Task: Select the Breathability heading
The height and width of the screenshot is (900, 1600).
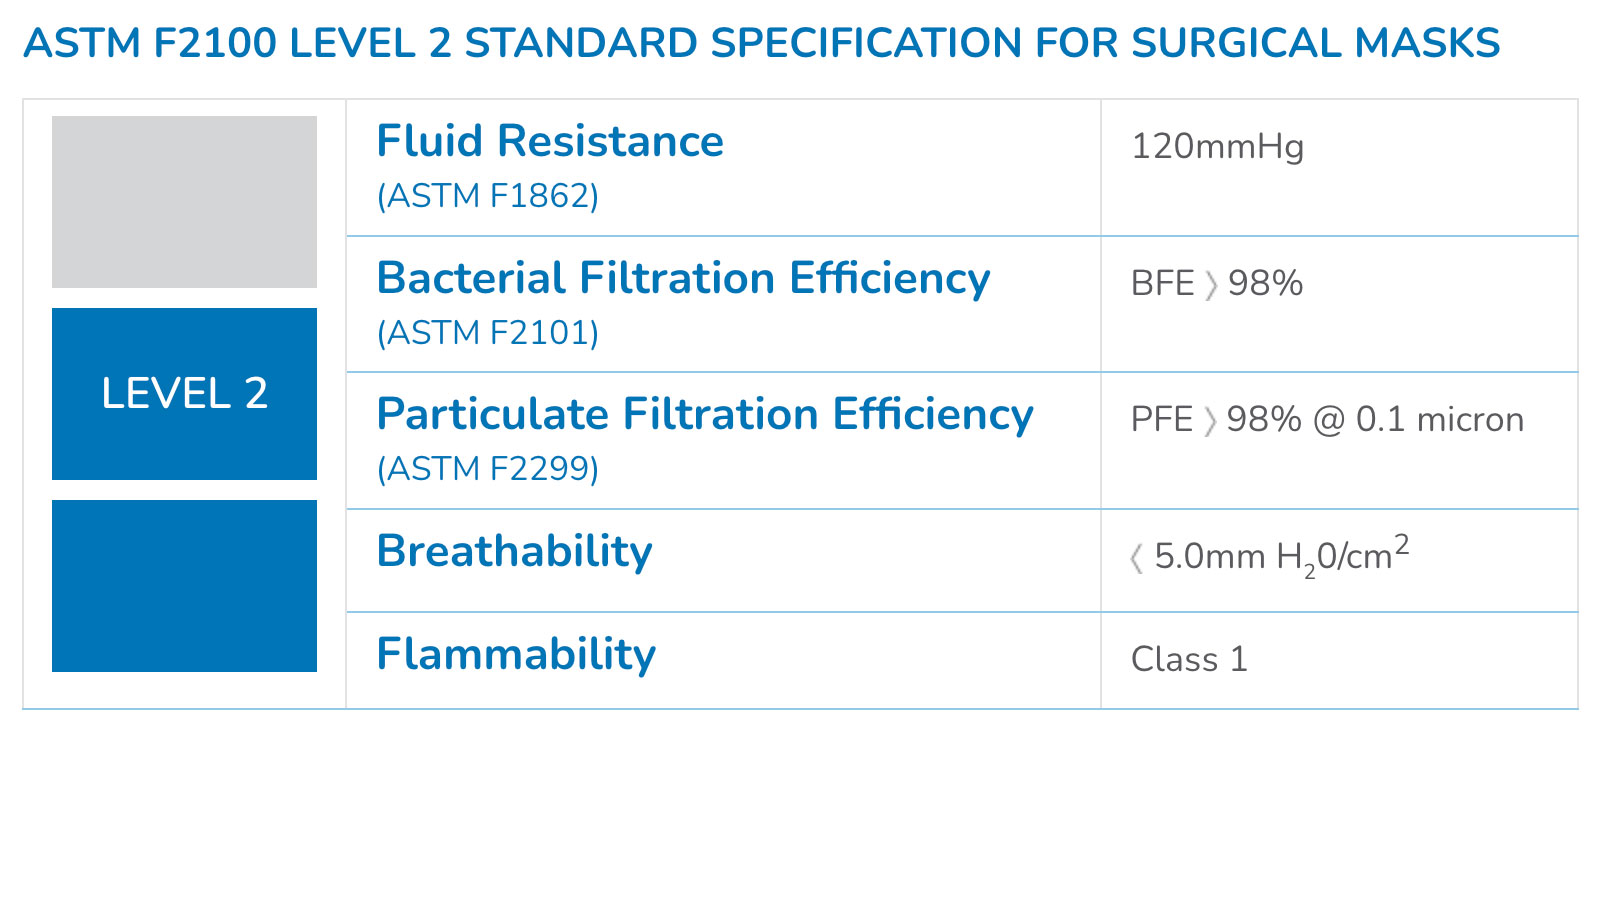Action: pos(514,551)
